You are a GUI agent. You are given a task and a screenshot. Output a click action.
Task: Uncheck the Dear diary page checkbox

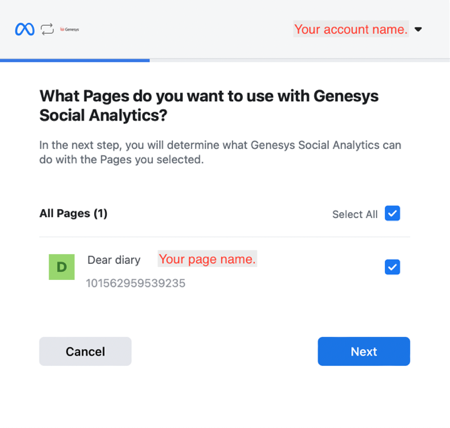point(392,267)
